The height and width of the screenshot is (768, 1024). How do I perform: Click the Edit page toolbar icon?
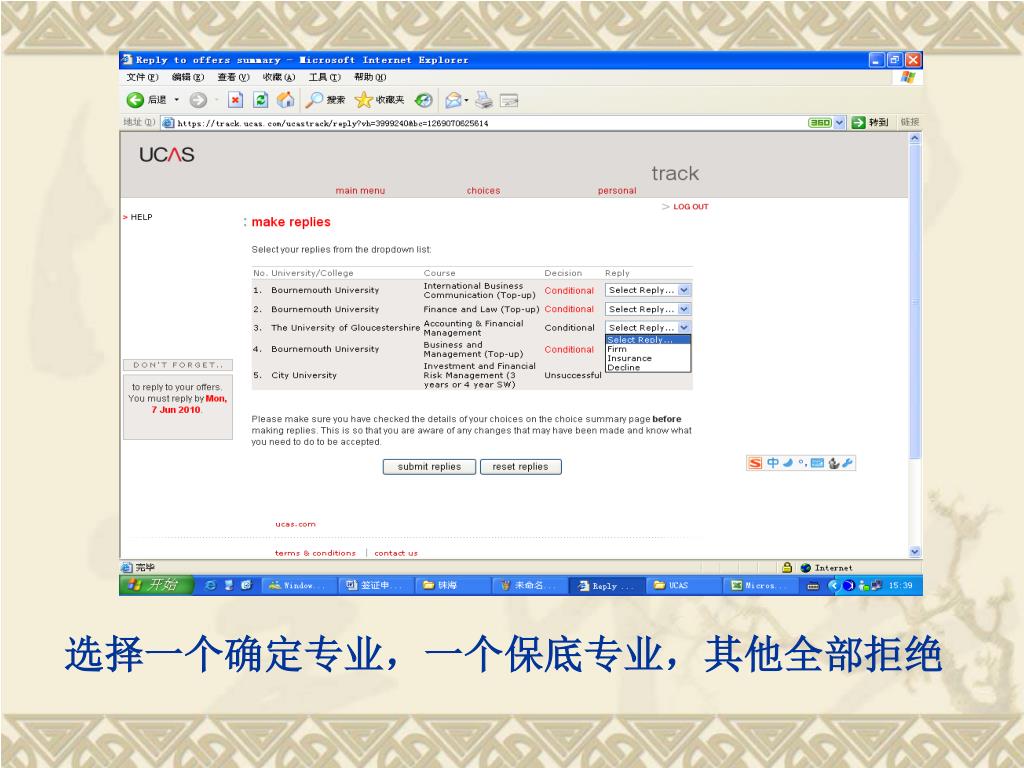pos(509,100)
